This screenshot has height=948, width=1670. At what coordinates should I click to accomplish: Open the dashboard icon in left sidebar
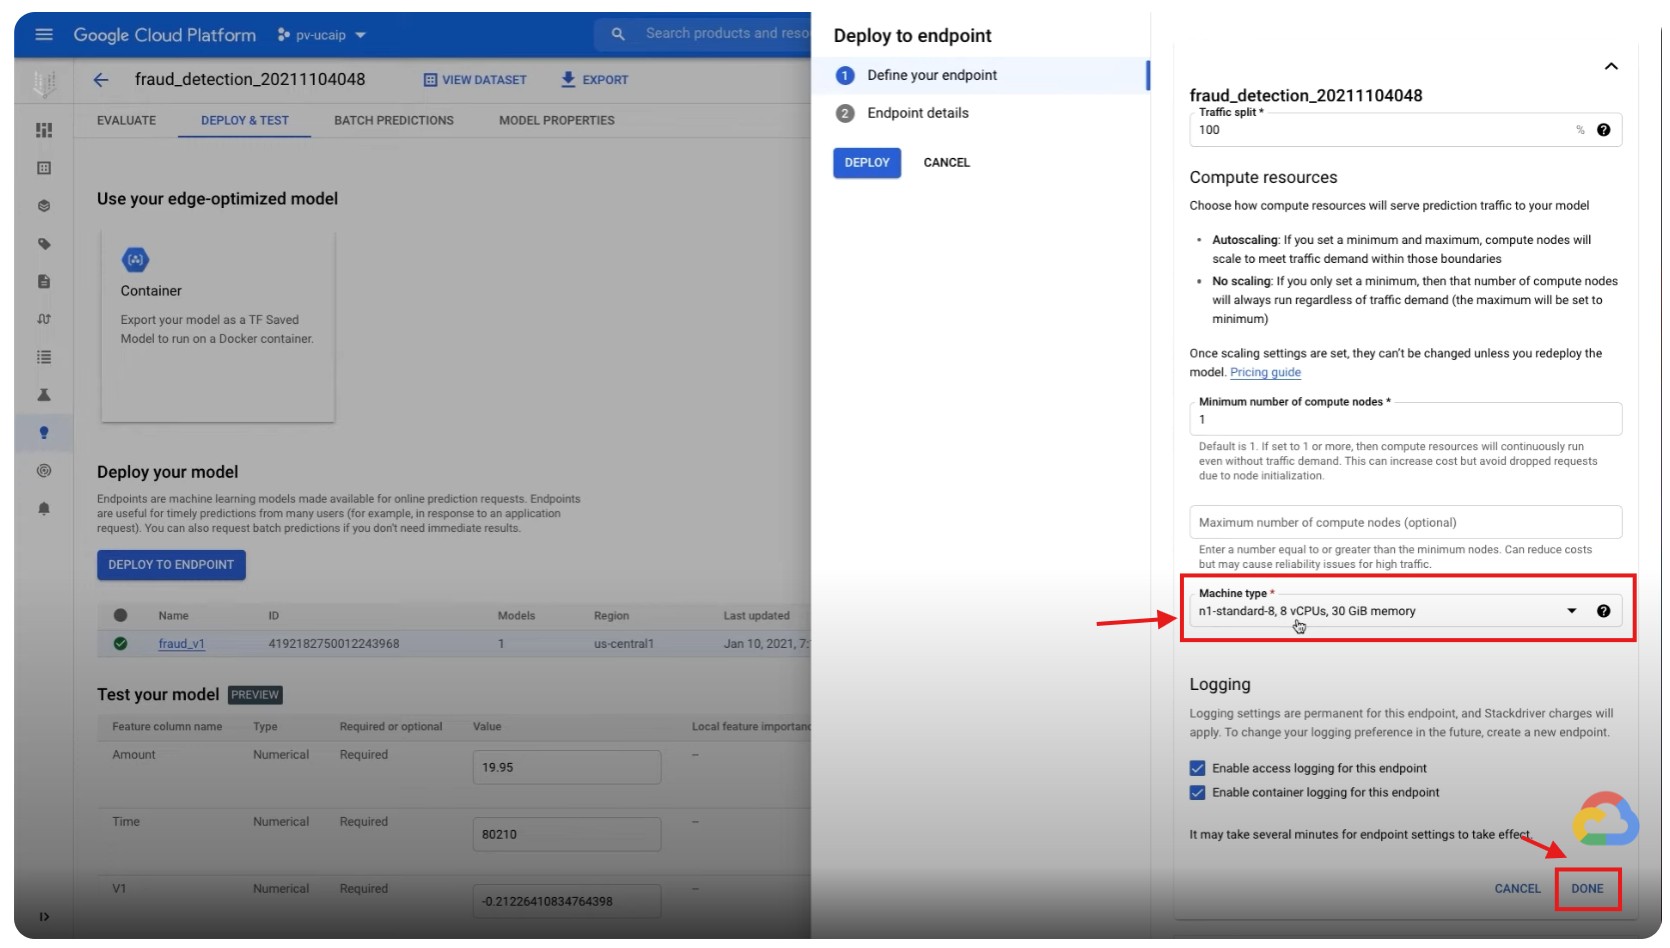pyautogui.click(x=44, y=130)
